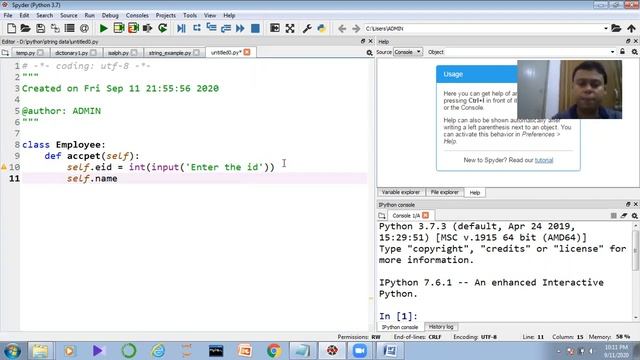Open Edit menu
The height and width of the screenshot is (360, 640).
click(x=24, y=15)
